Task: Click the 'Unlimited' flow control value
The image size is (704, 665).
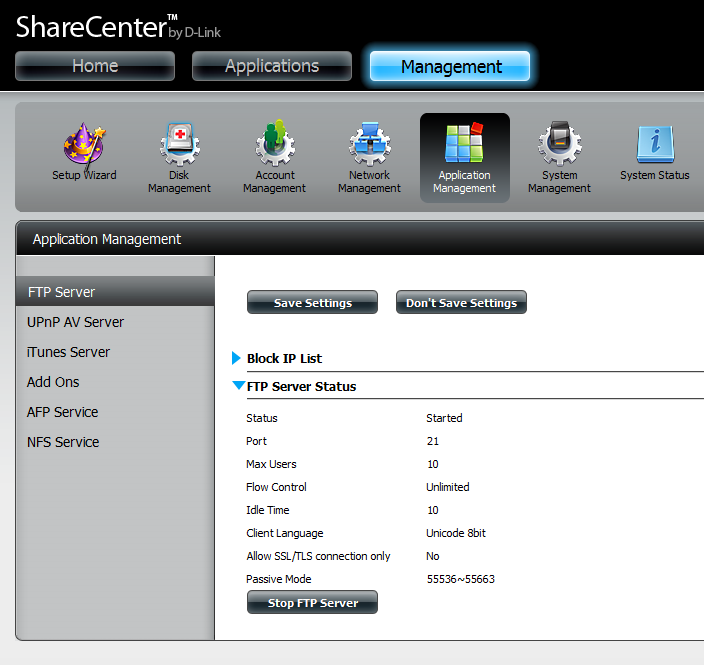Action: click(x=448, y=487)
